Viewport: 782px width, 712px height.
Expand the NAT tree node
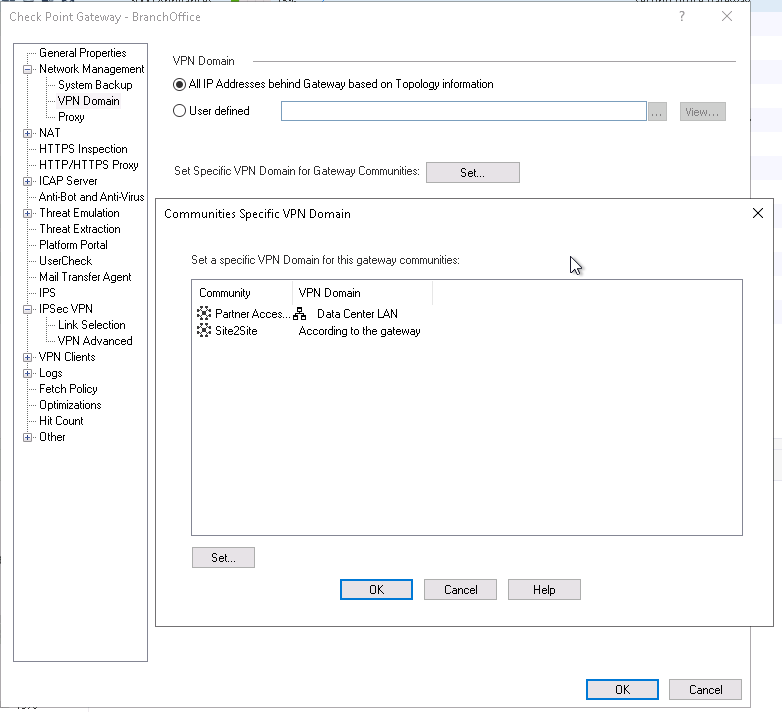(x=27, y=133)
